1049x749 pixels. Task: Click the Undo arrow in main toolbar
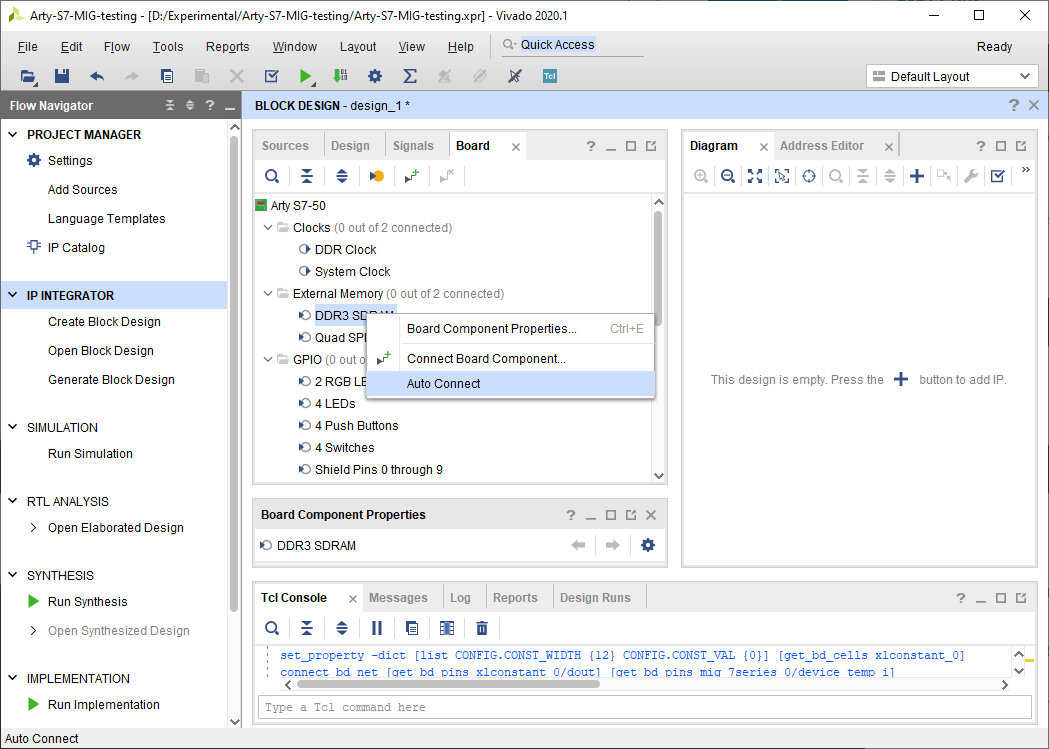97,76
